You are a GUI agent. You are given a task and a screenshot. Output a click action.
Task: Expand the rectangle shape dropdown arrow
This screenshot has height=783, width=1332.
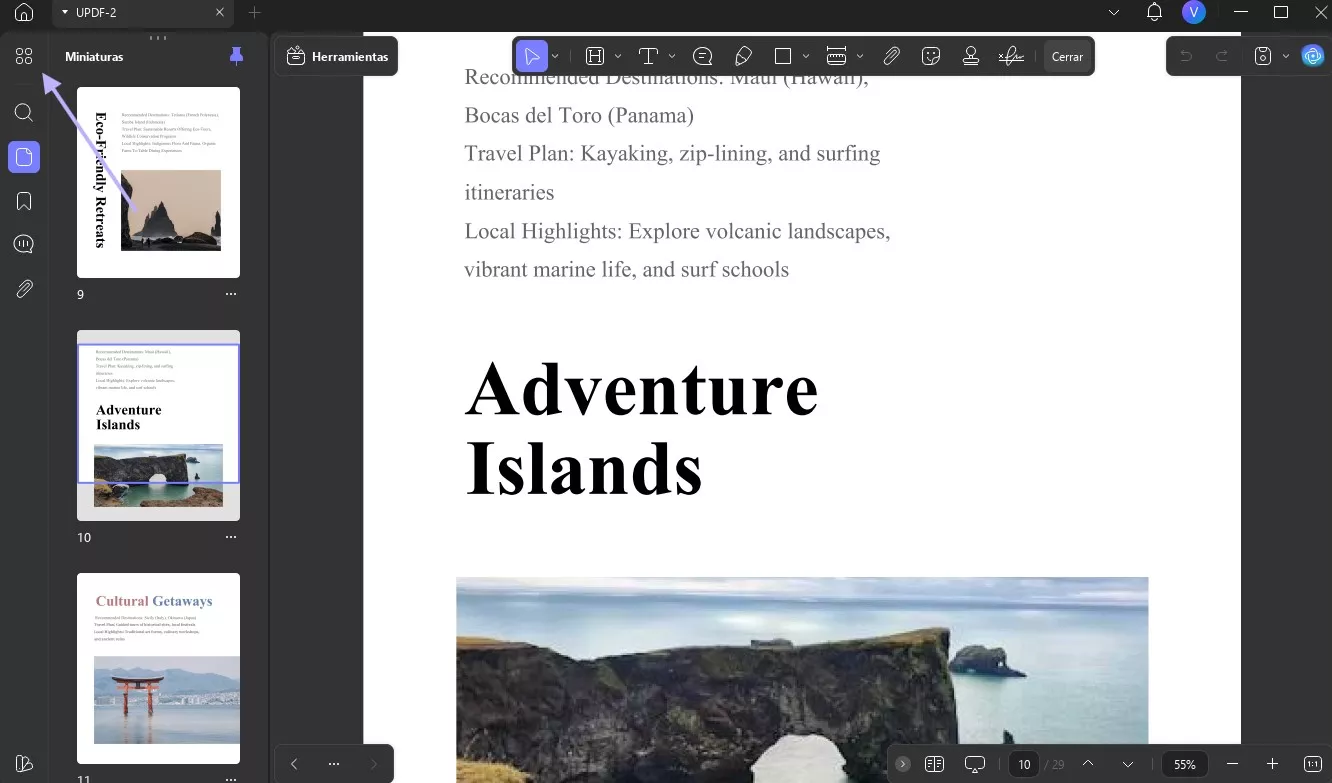pos(806,57)
